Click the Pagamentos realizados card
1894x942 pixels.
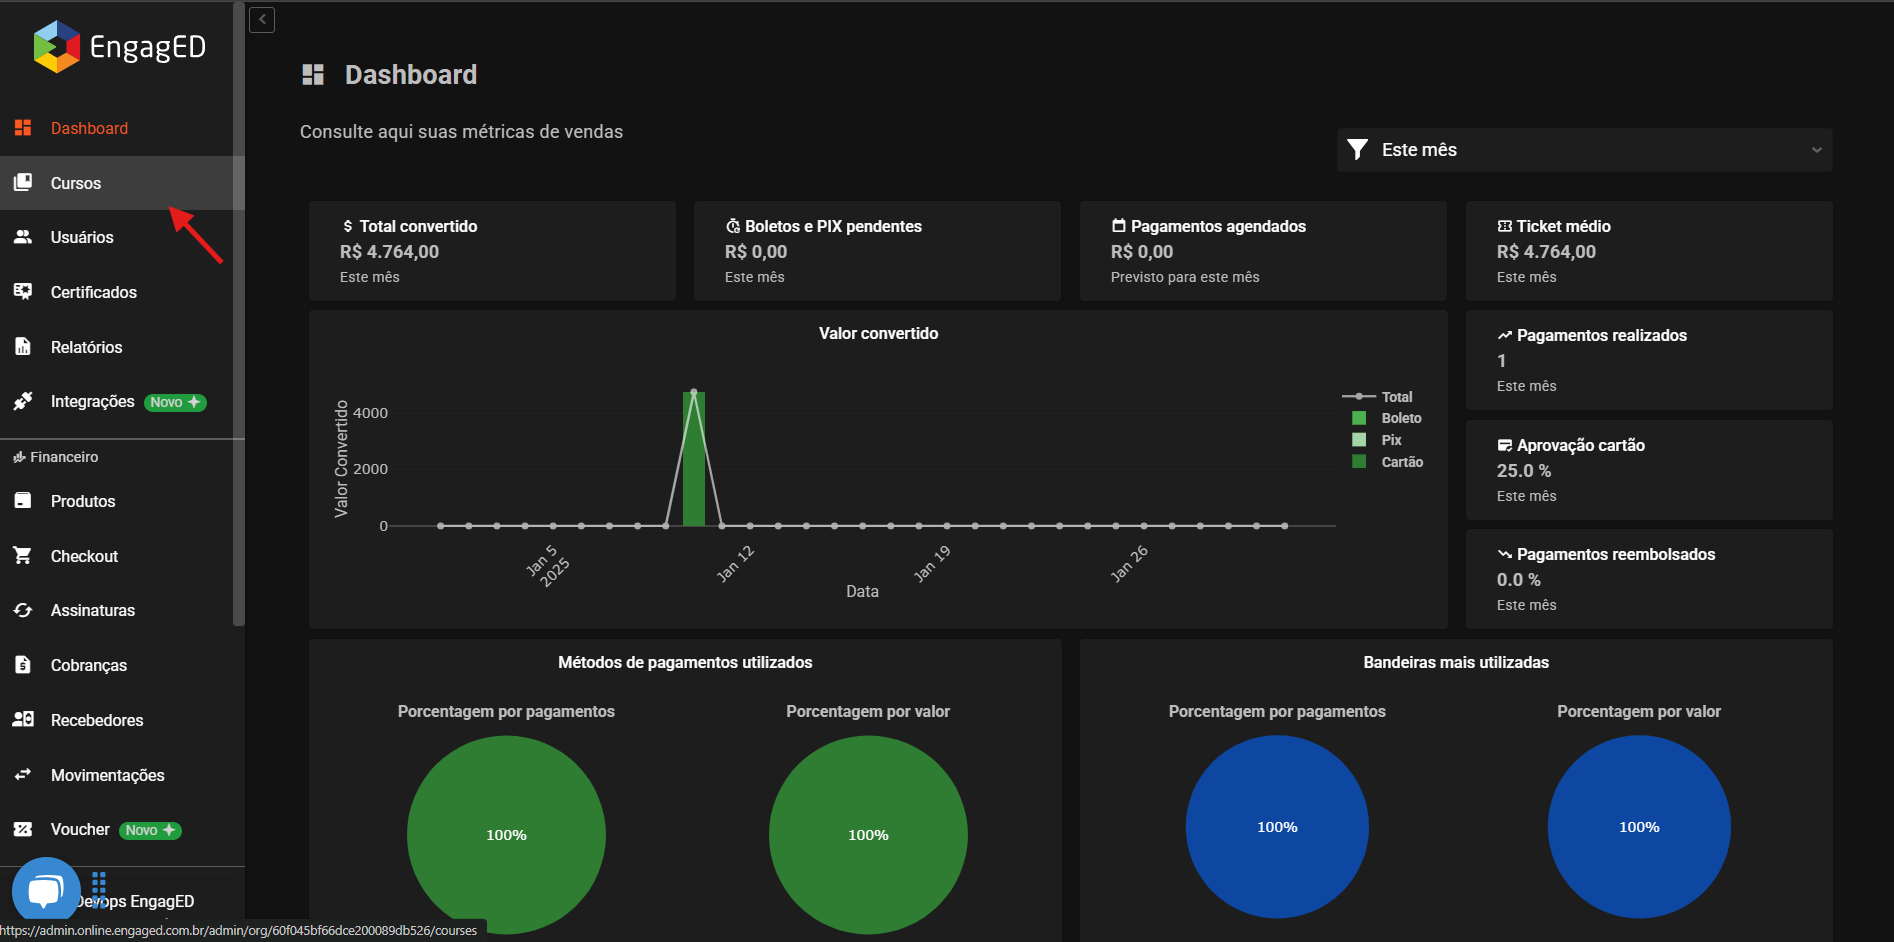point(1649,360)
